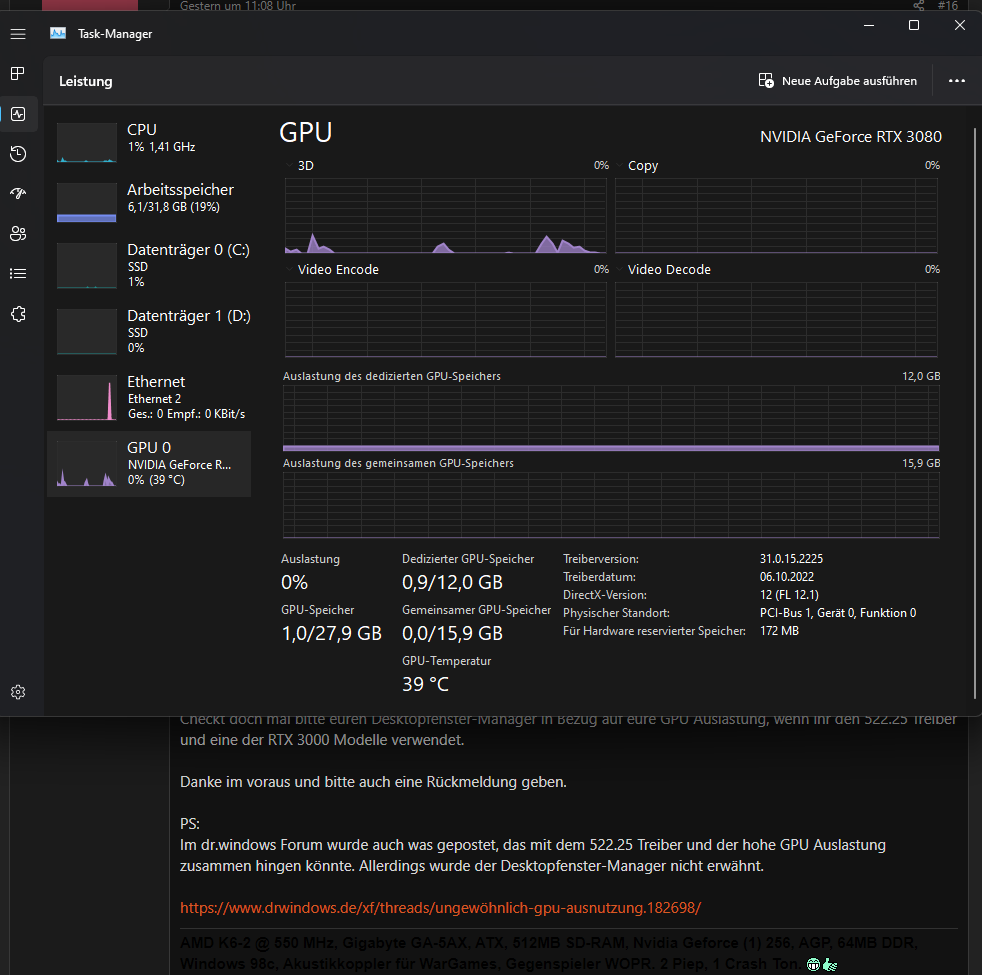Select the Ethernet performance entry
The image size is (982, 975).
(x=149, y=398)
